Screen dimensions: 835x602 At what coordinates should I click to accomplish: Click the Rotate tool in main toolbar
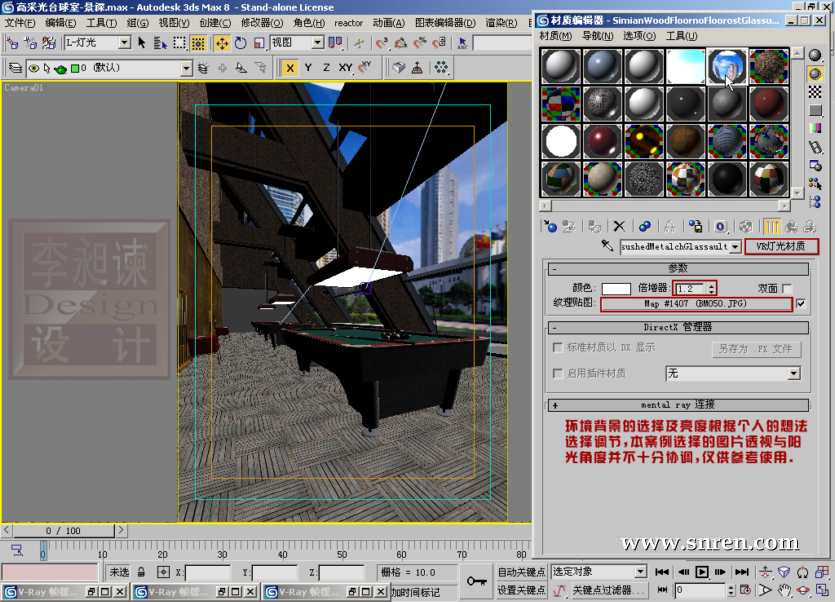pos(241,43)
